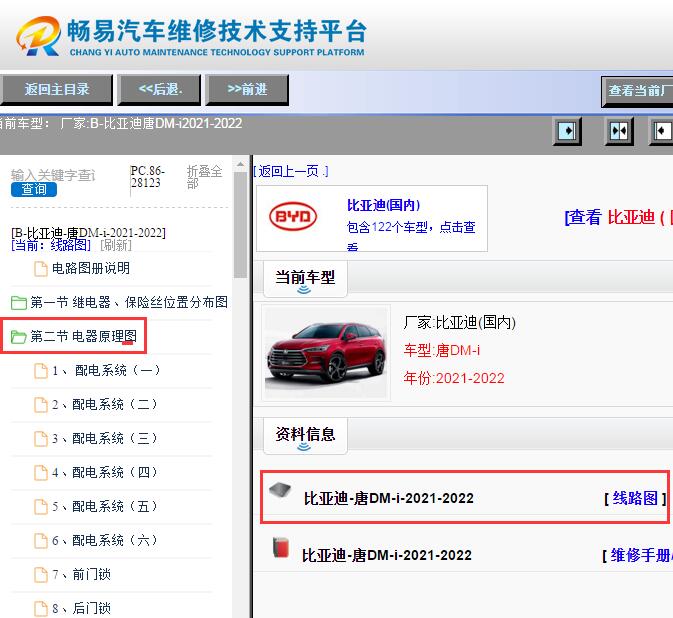This screenshot has height=618, width=673.
Task: Click page icon beside 配电系统（三）
Action: tap(41, 439)
